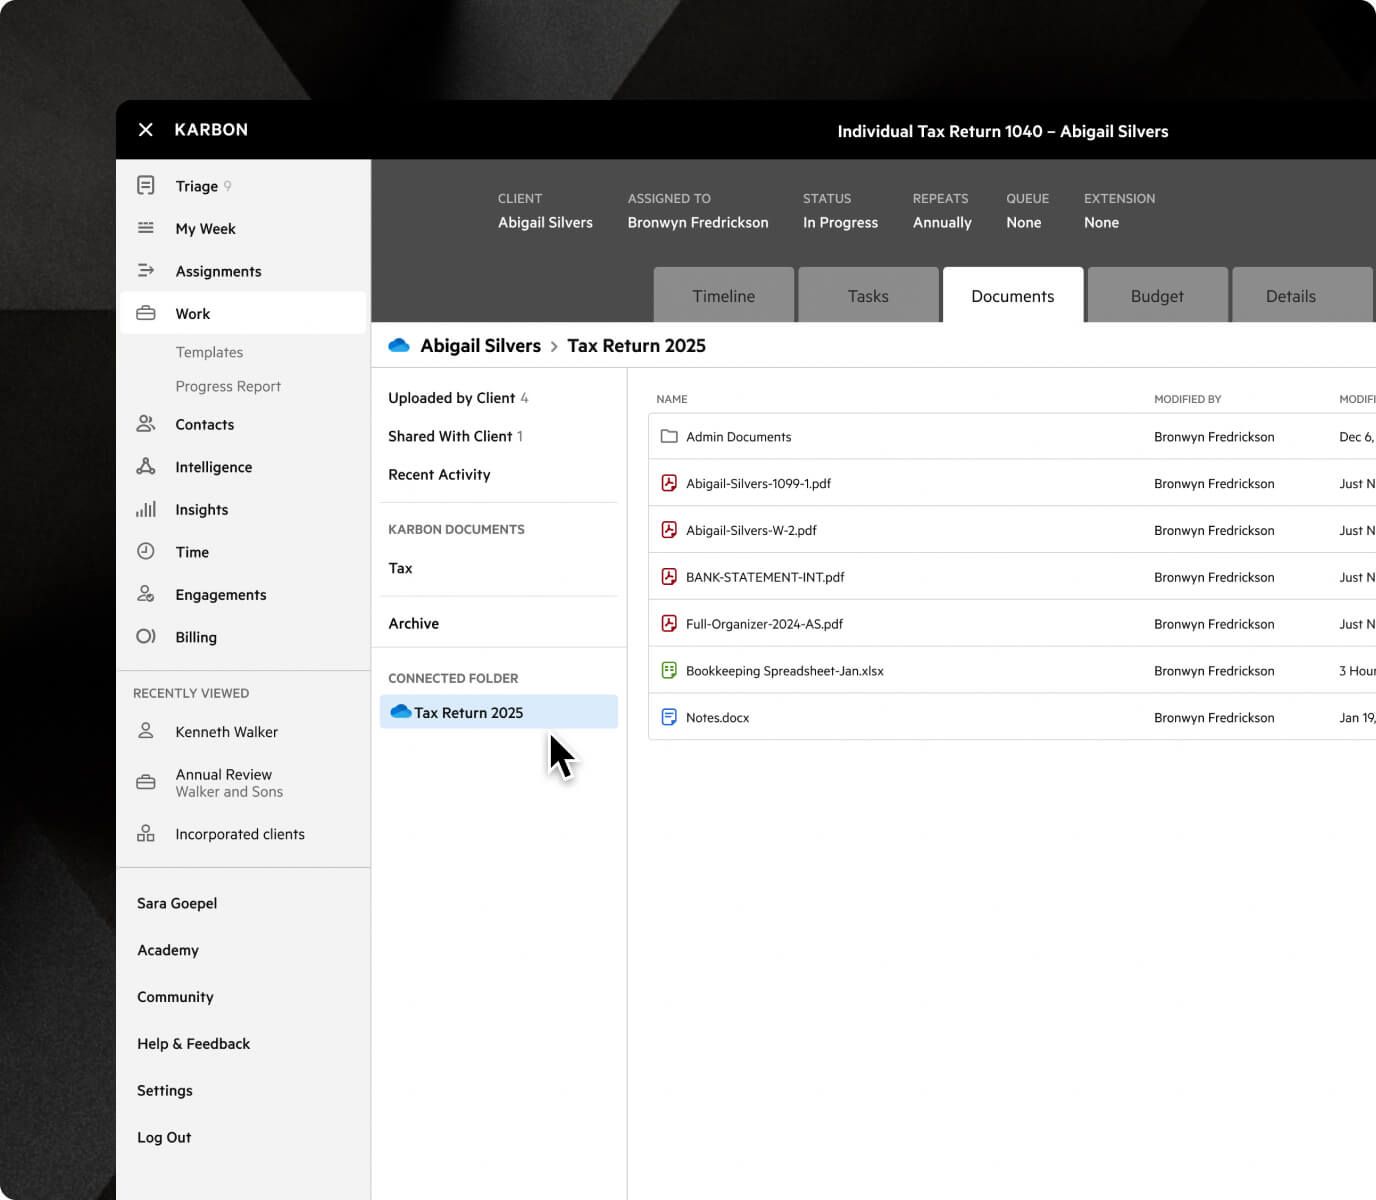This screenshot has width=1376, height=1200.
Task: Change Repeats from Annually
Action: (941, 222)
